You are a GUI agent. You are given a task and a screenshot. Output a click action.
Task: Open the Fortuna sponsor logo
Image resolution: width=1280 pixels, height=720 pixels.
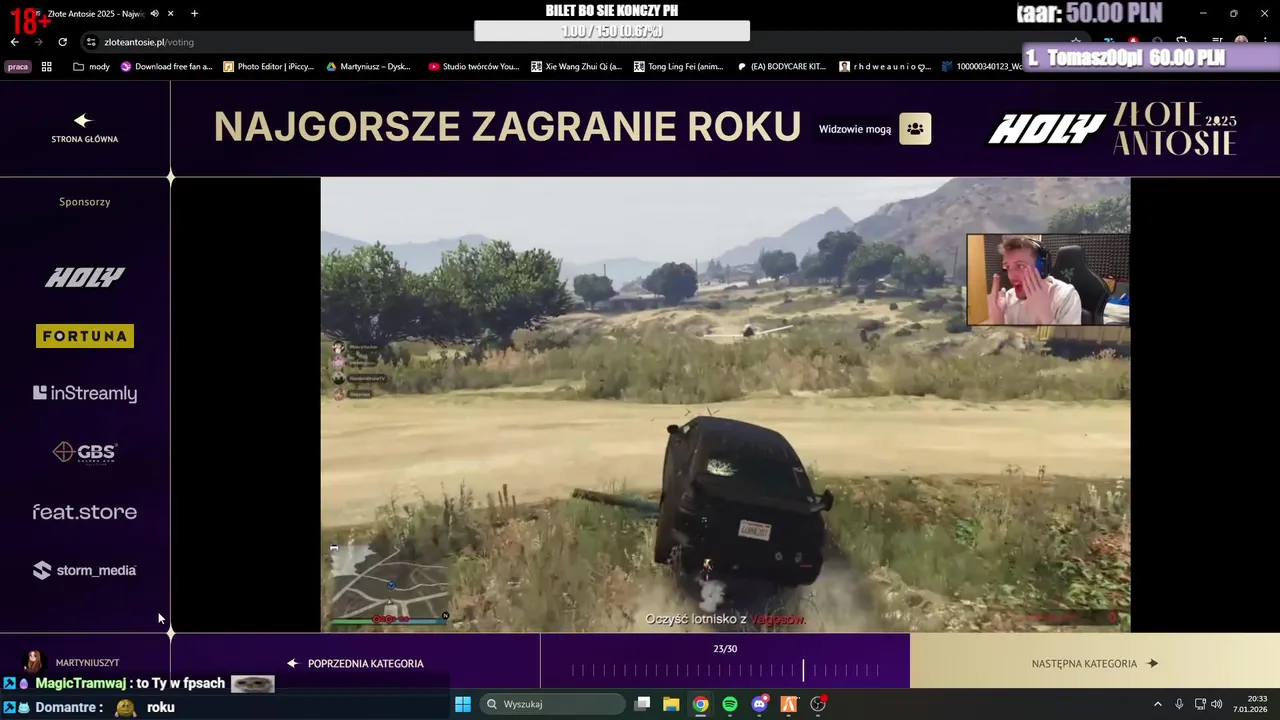[x=85, y=336]
